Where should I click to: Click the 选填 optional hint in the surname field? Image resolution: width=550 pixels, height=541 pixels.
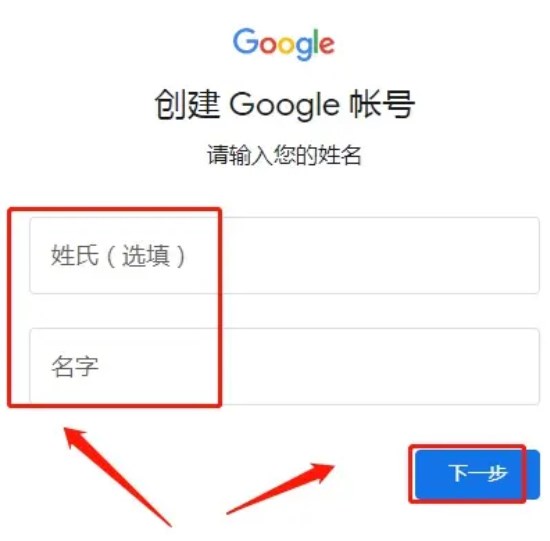pos(145,256)
